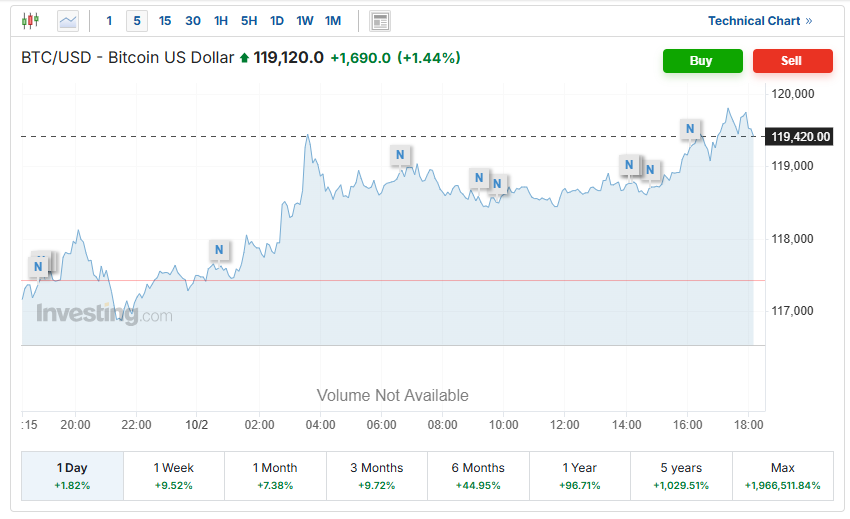Switch to the 1 Week range tab
Screen dimensions: 850x519
pyautogui.click(x=174, y=476)
